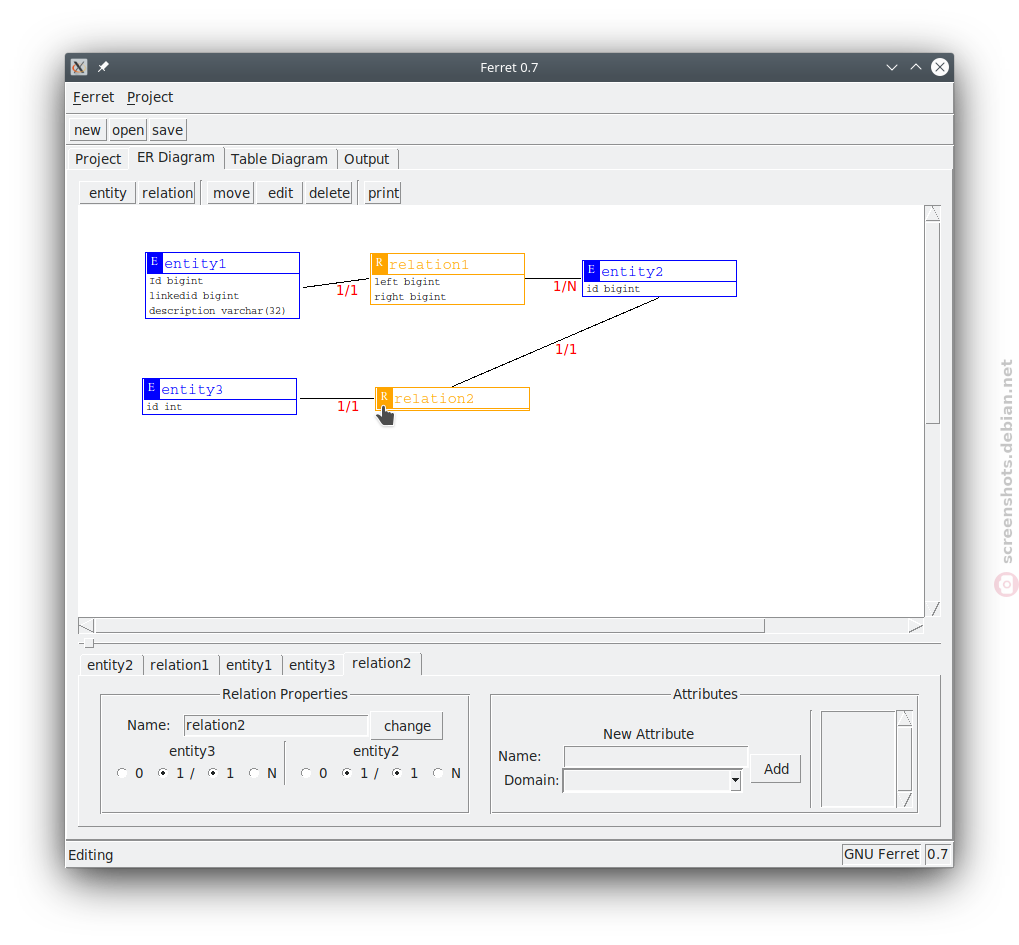This screenshot has width=1019, height=945.
Task: Select maximum N radio for entity3
Action: 253,773
